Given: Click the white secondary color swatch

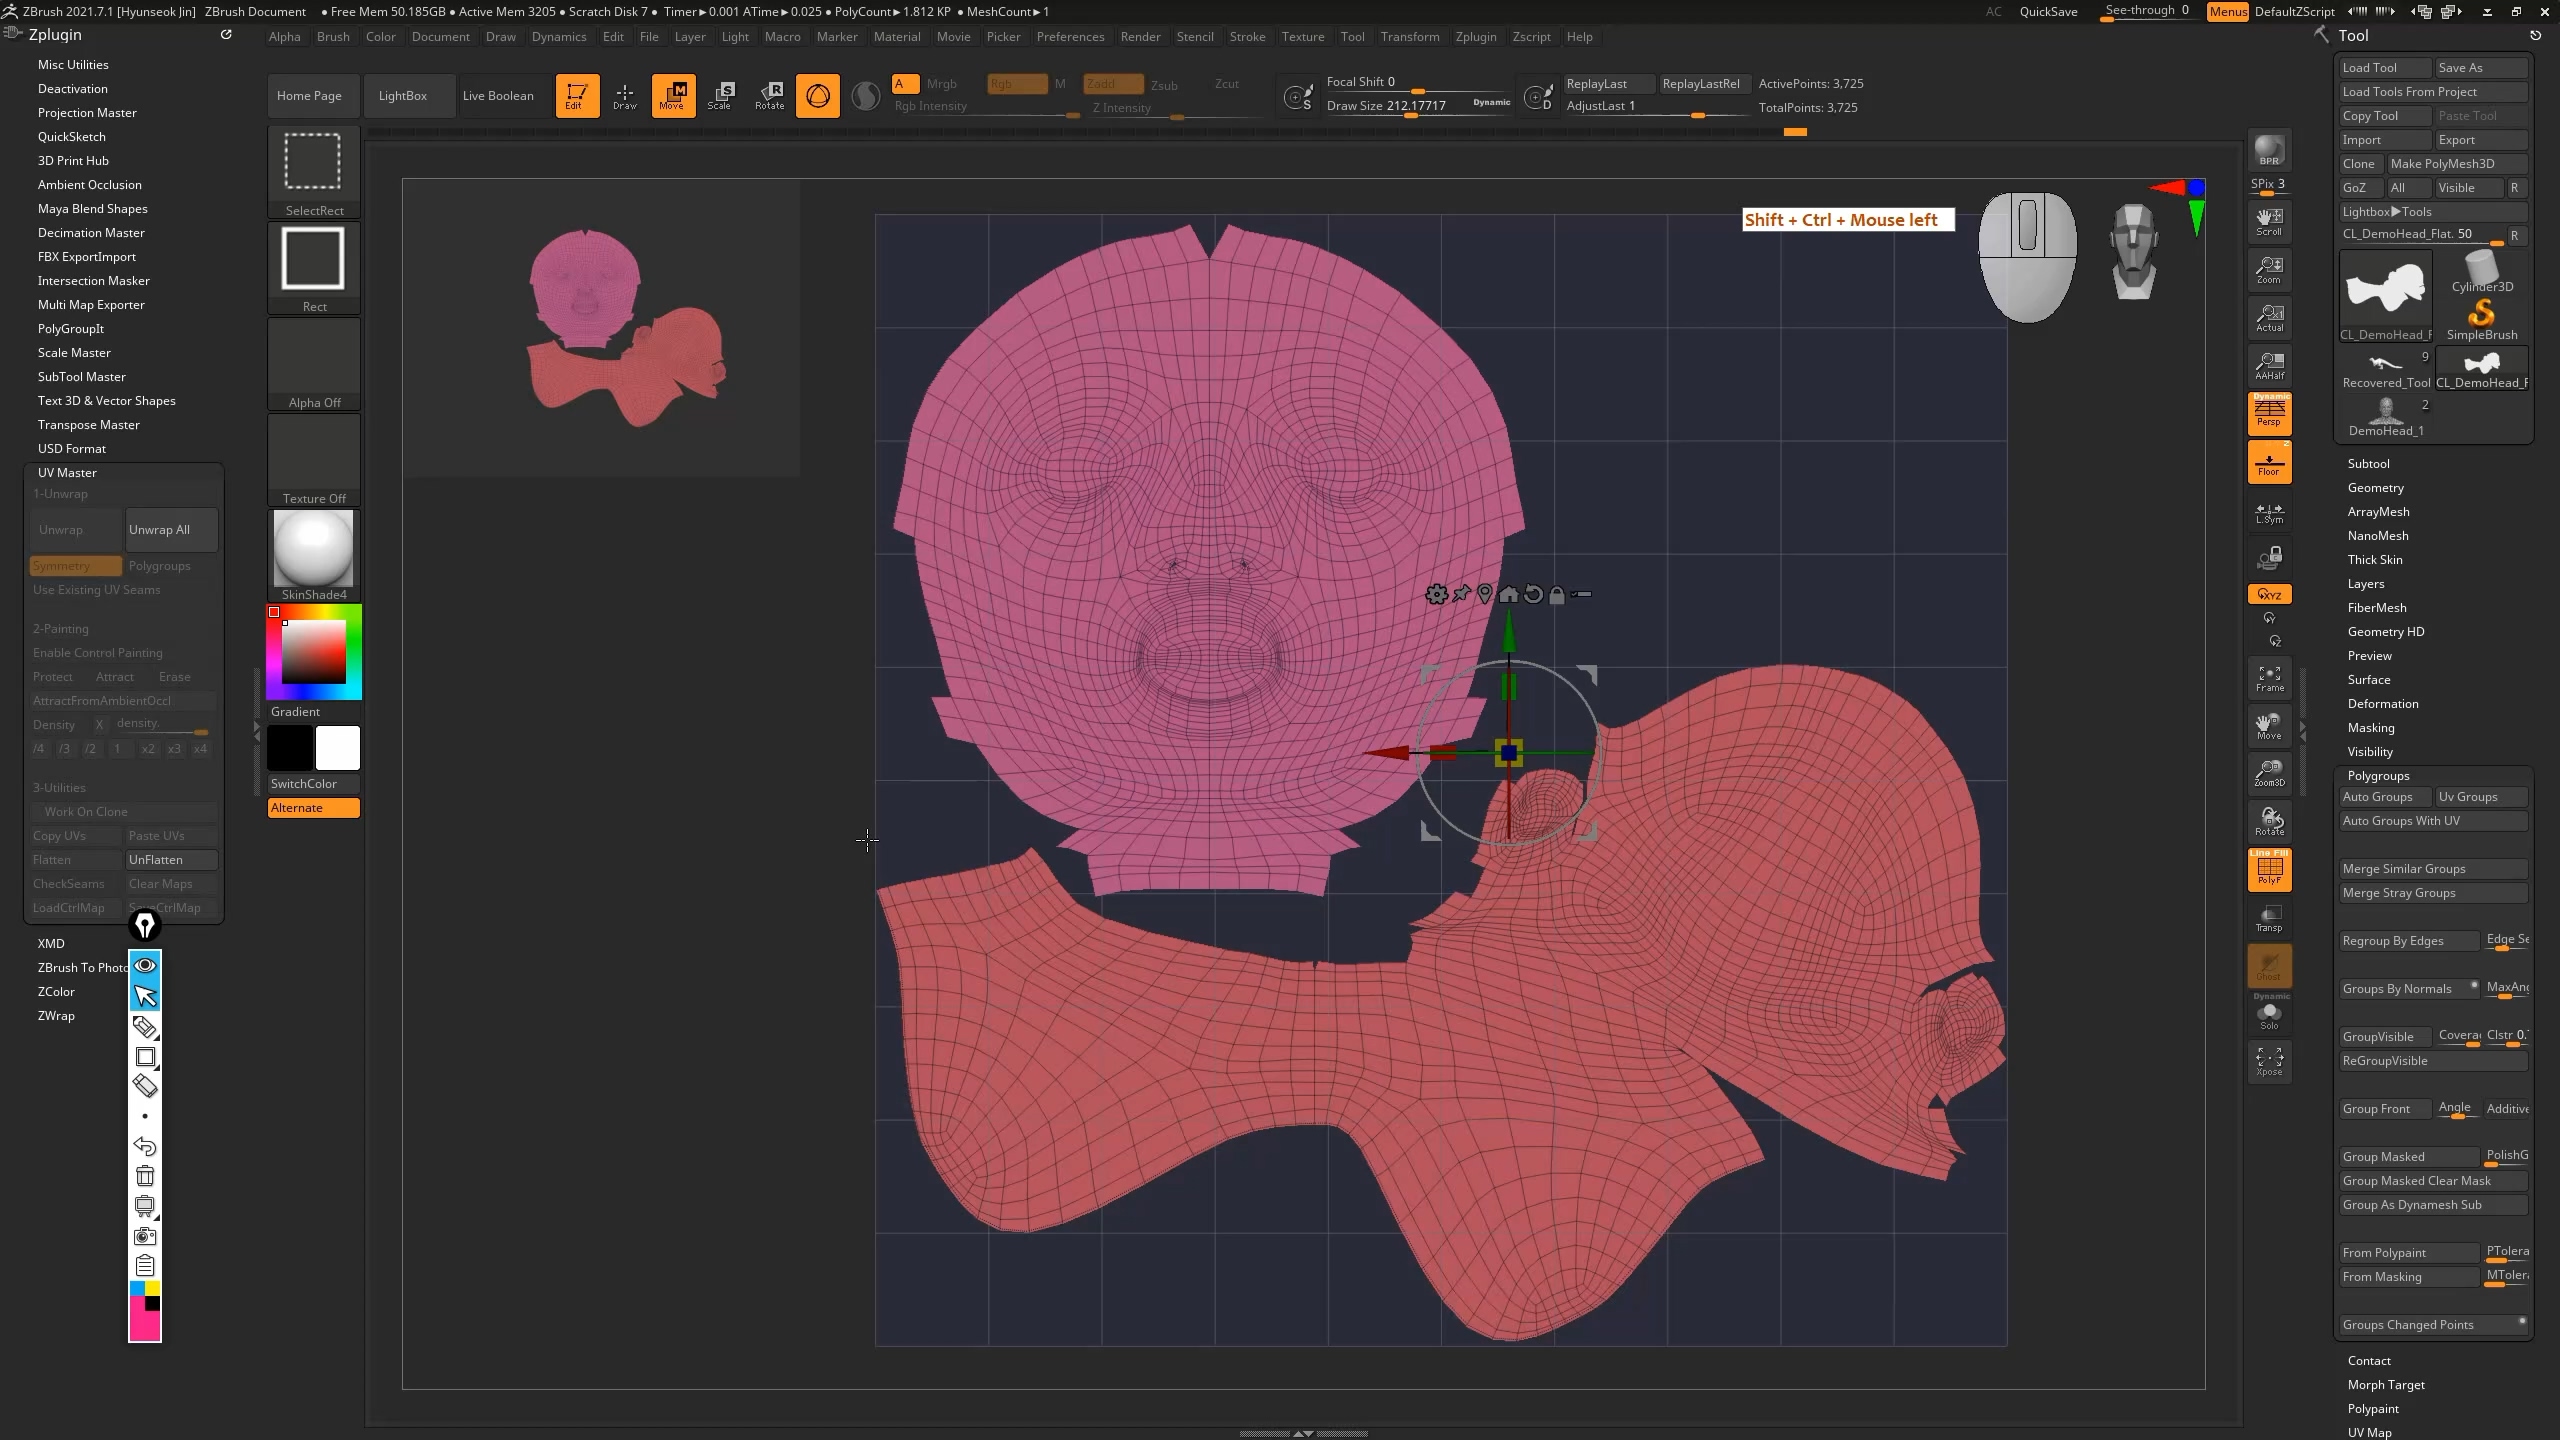Looking at the screenshot, I should [337, 748].
